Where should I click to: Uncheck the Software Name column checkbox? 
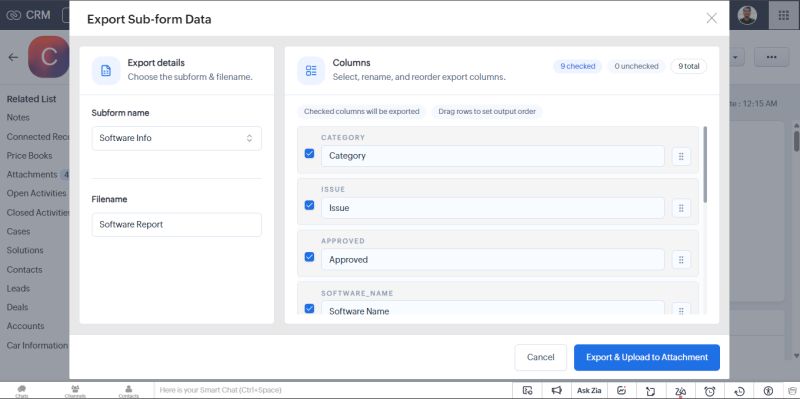pyautogui.click(x=309, y=308)
